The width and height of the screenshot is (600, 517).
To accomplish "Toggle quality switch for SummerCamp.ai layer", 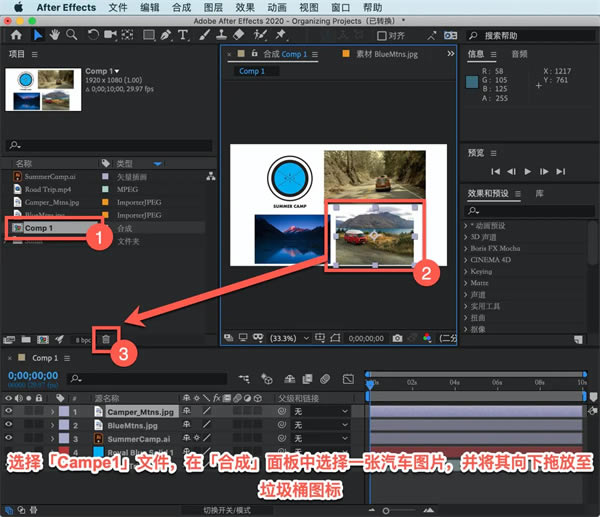I will coord(207,438).
